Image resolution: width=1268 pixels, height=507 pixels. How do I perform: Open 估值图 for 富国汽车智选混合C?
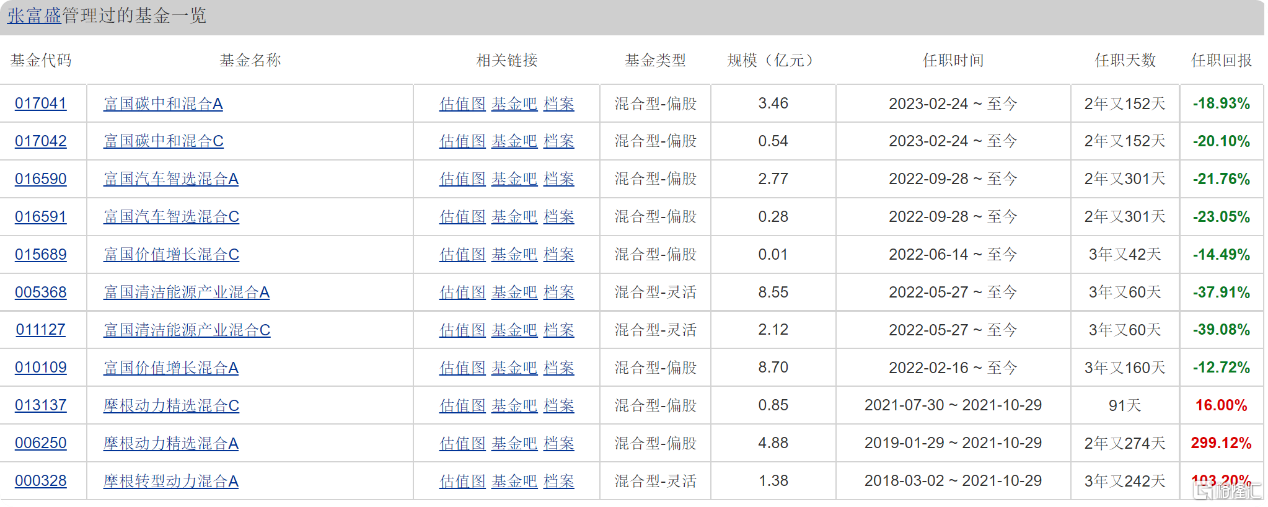[x=462, y=217]
